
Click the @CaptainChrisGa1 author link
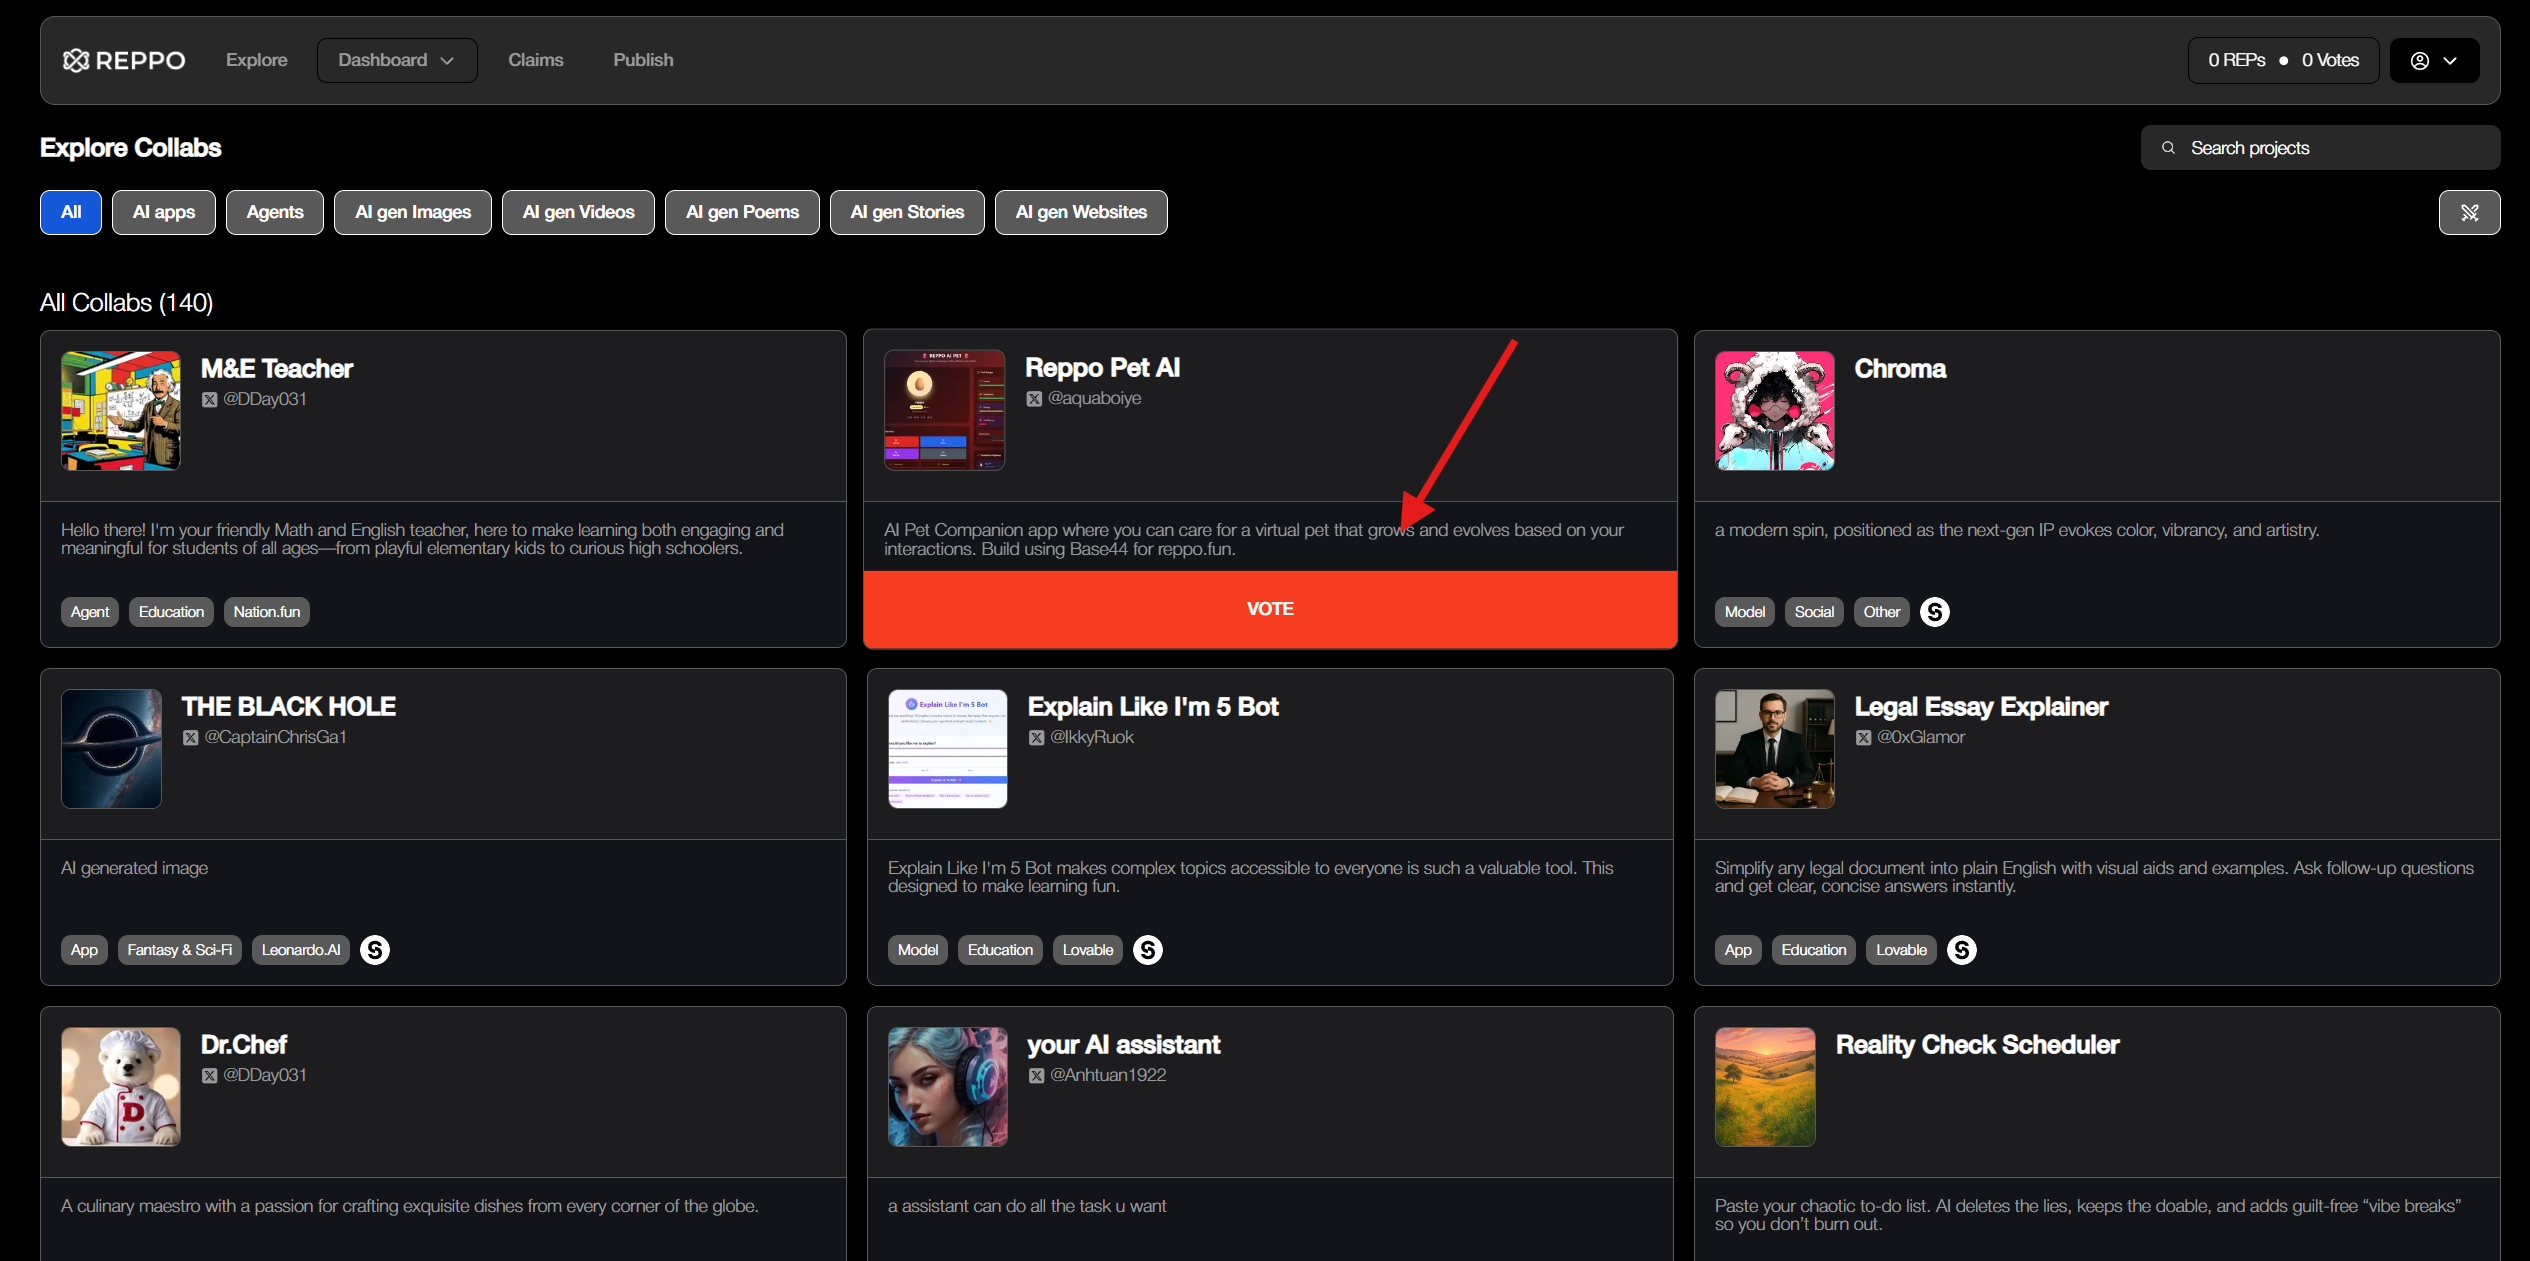[275, 737]
